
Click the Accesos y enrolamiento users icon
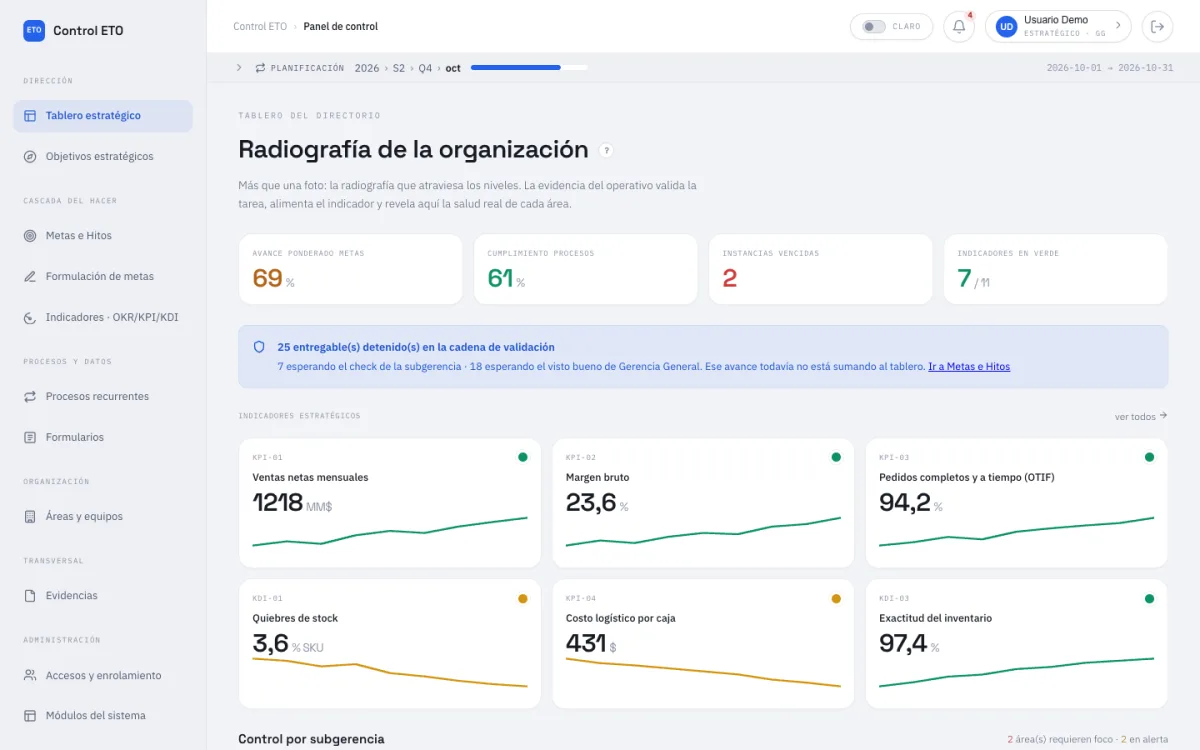tap(30, 676)
